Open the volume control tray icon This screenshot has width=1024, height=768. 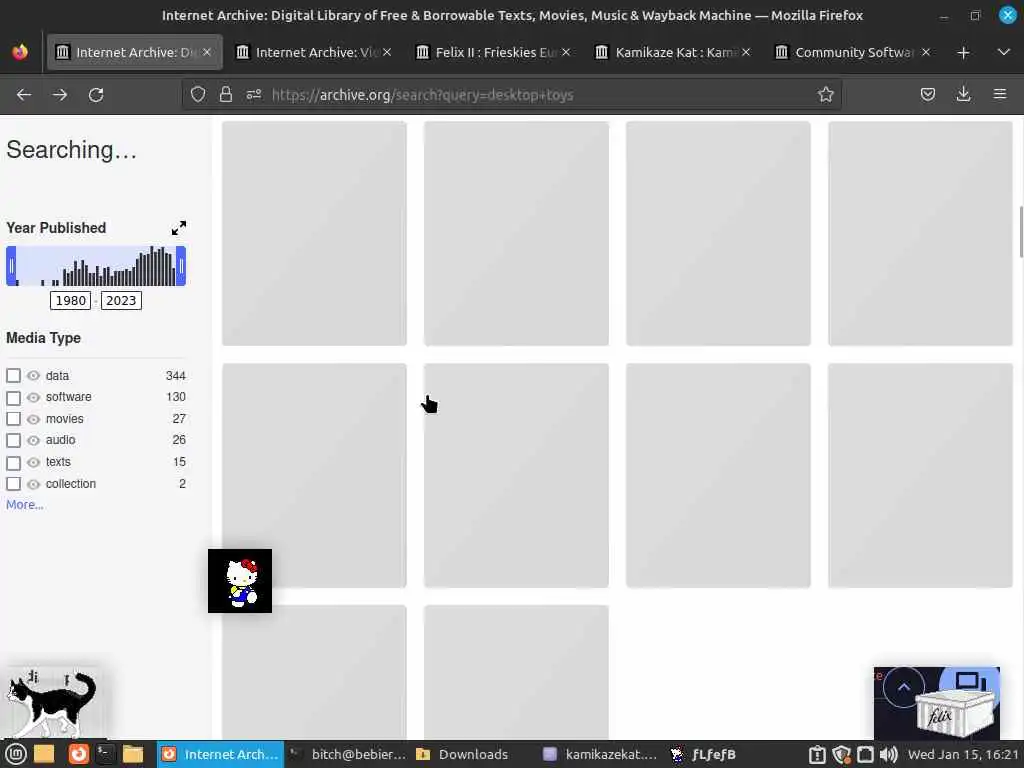pyautogui.click(x=888, y=755)
